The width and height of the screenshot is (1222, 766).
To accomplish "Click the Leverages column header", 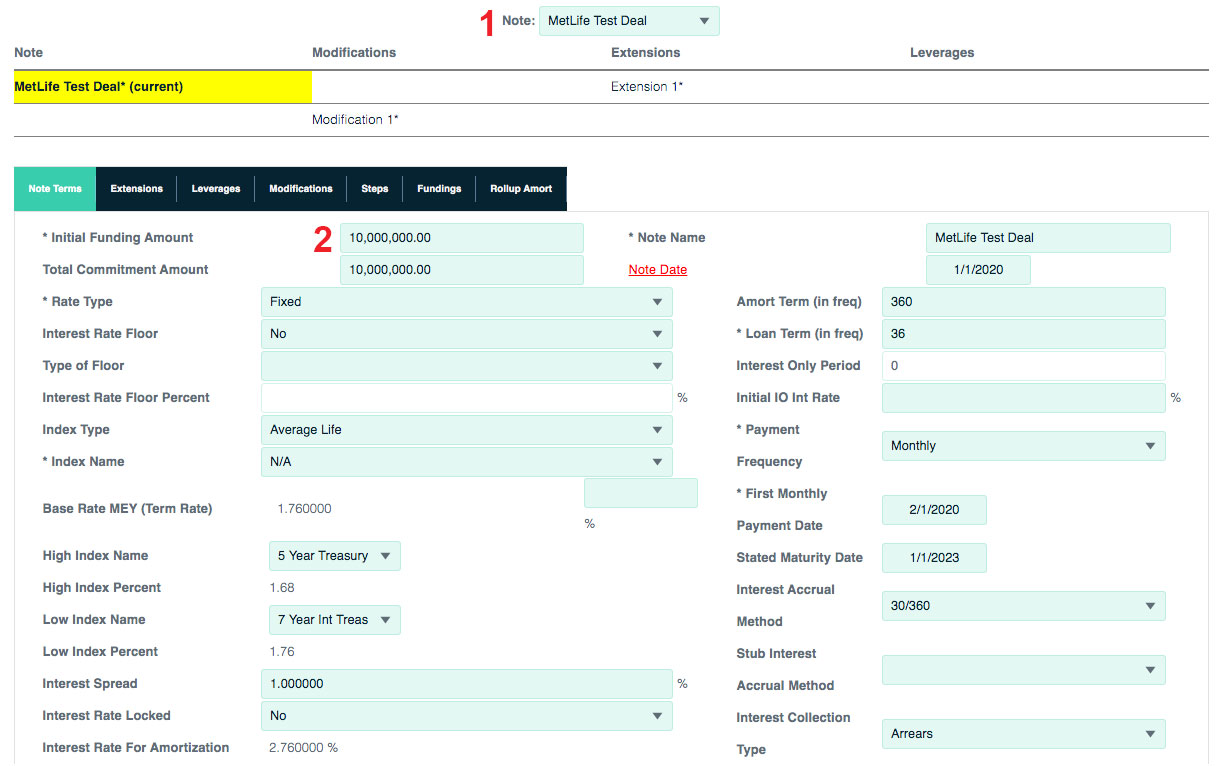I will (x=942, y=53).
